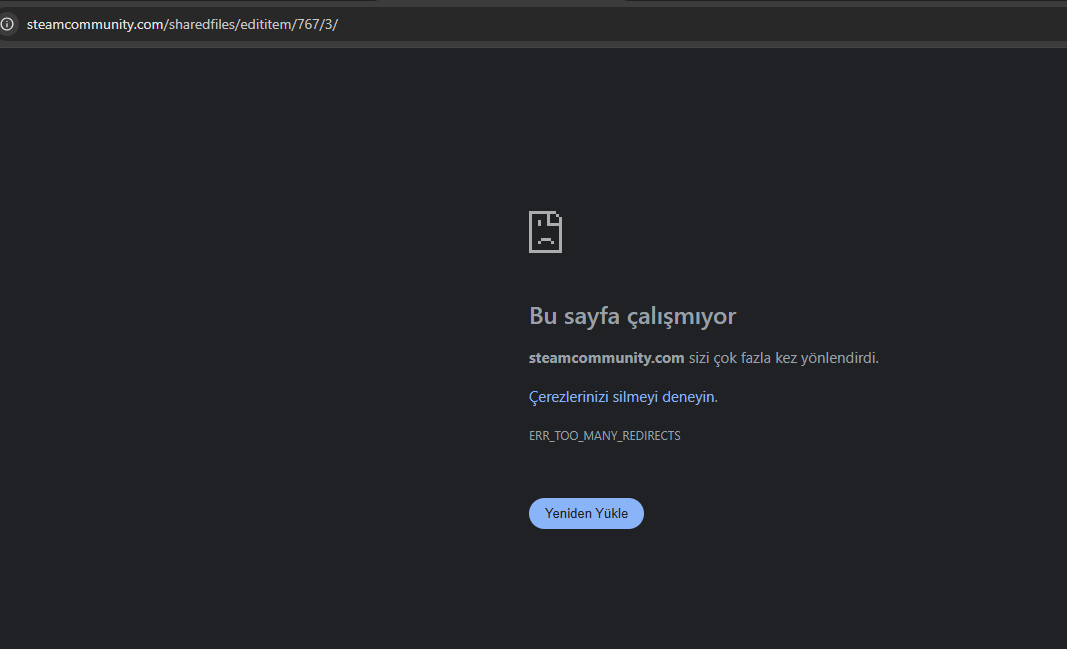Click the ERR_TOO_MANY_REDIRECTS error code text
Viewport: 1067px width, 649px height.
pyautogui.click(x=604, y=435)
